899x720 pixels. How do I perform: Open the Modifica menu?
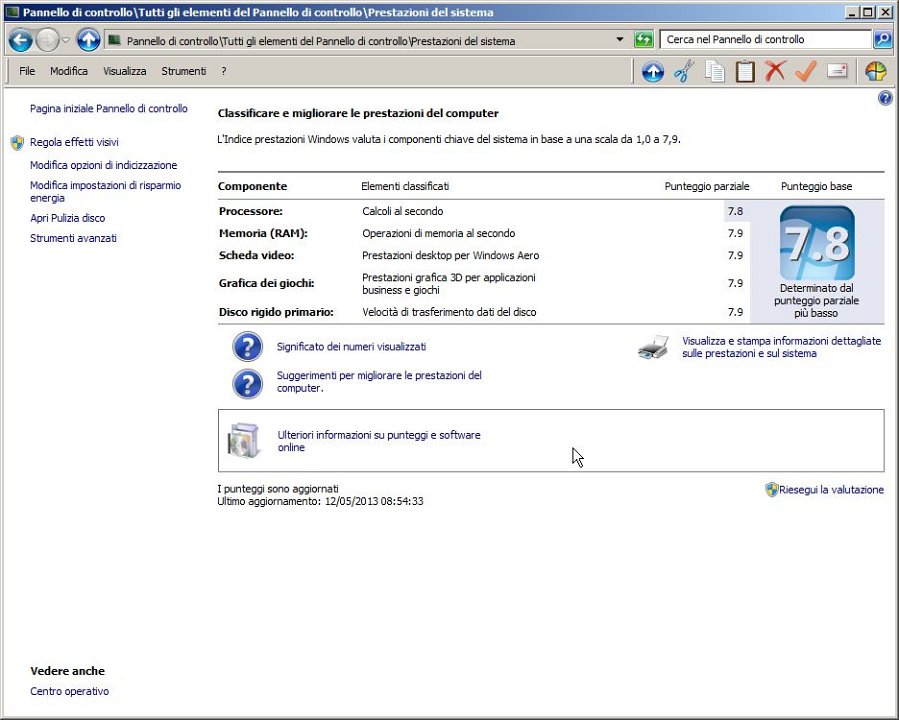click(69, 71)
